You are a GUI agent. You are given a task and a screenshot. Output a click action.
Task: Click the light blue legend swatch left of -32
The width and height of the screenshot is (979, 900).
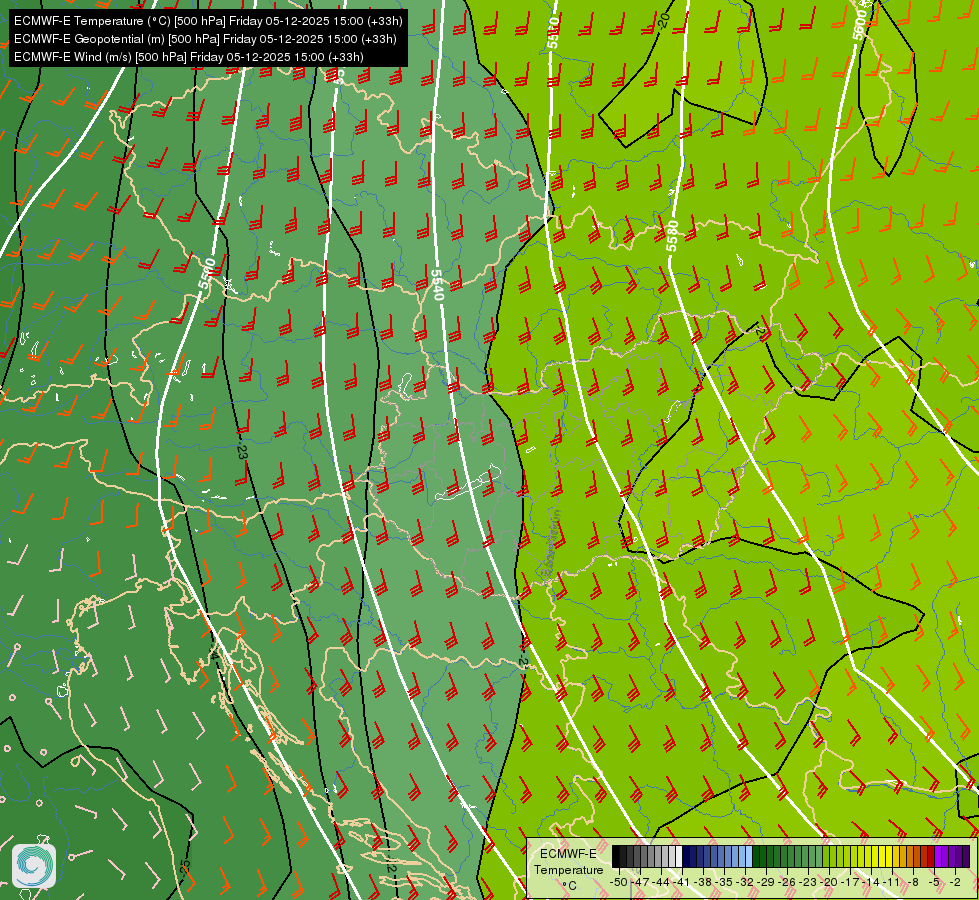click(x=742, y=856)
